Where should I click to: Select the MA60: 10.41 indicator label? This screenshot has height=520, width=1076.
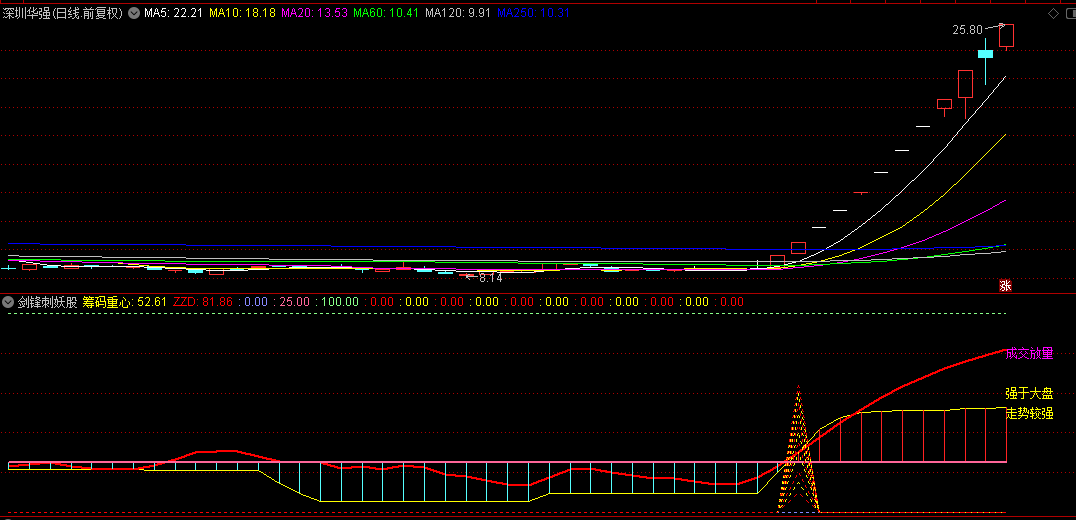(385, 13)
